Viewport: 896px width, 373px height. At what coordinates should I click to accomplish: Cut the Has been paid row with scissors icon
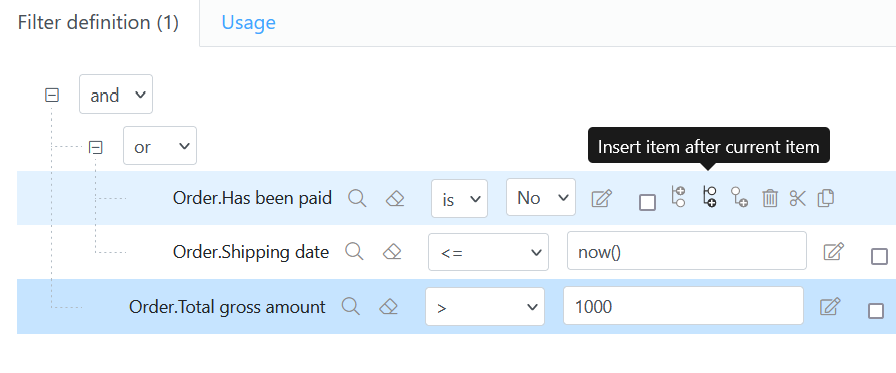[x=797, y=198]
